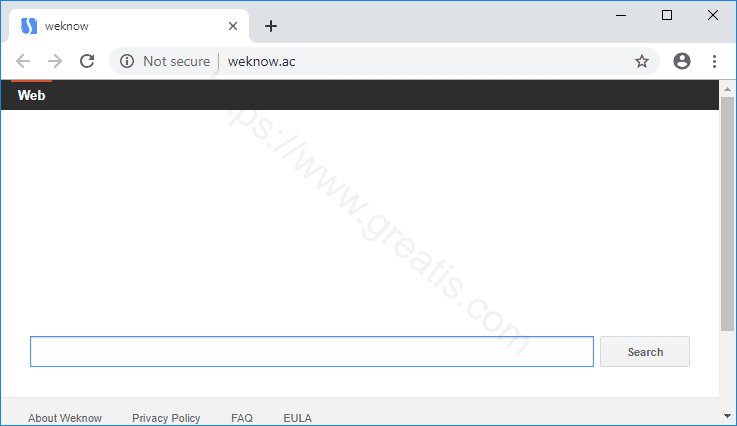This screenshot has width=737, height=426.
Task: Click the weknow.ac address bar URL
Action: pos(261,62)
